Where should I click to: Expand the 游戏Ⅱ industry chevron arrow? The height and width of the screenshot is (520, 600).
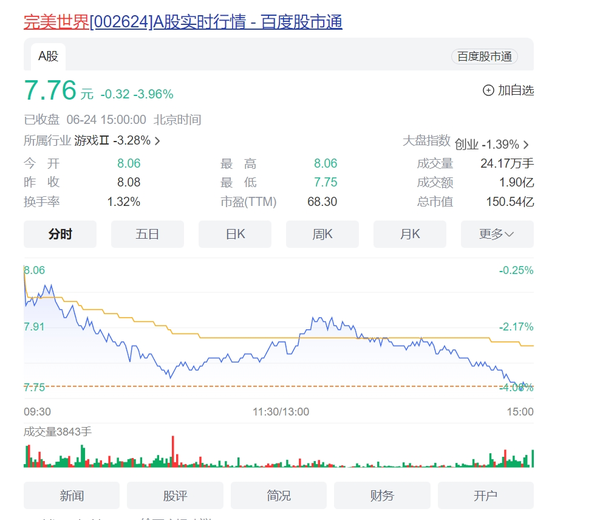click(x=157, y=141)
